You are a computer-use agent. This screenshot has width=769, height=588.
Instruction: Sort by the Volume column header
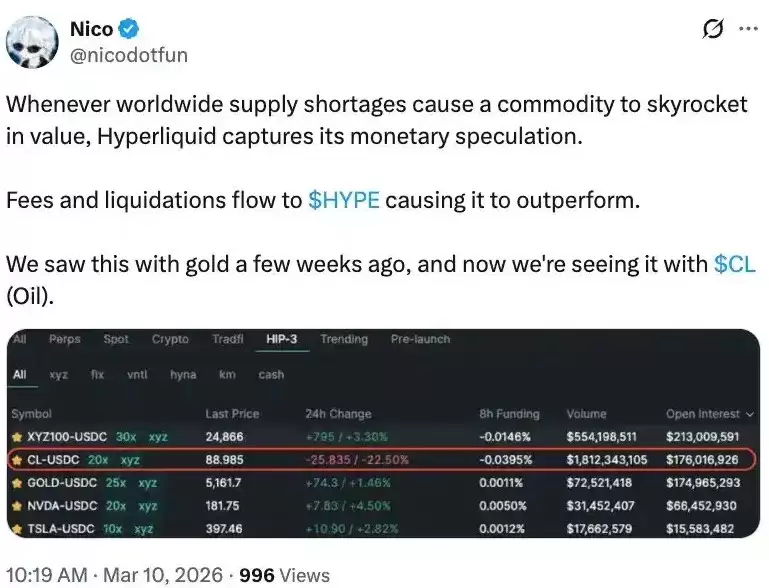click(x=586, y=414)
